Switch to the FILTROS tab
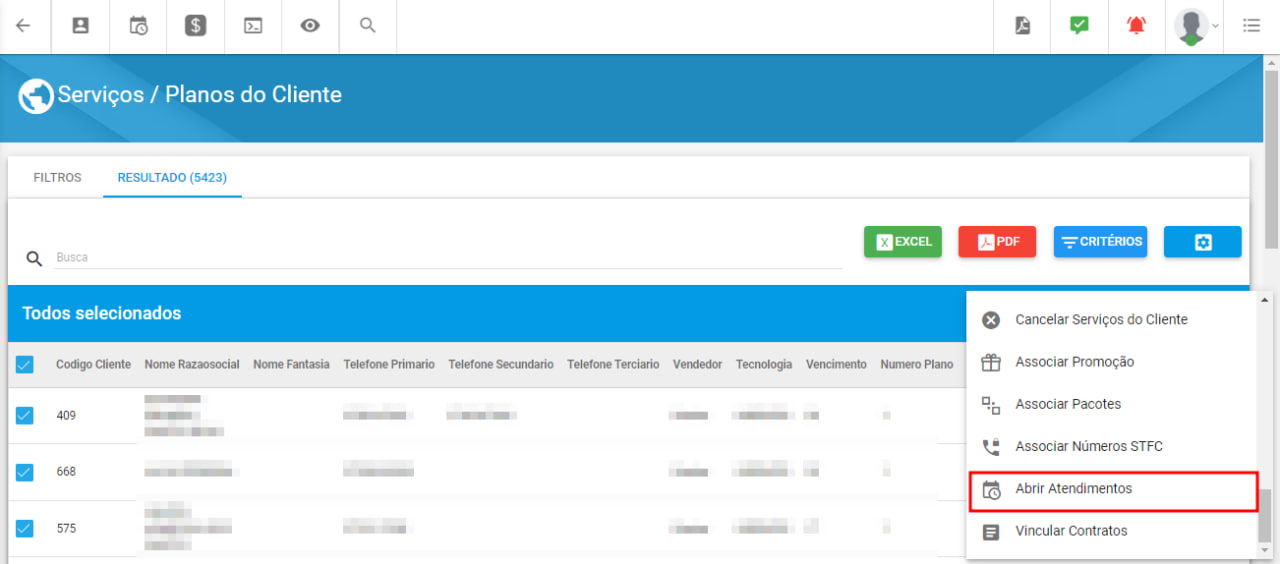Image resolution: width=1280 pixels, height=564 pixels. [x=57, y=177]
